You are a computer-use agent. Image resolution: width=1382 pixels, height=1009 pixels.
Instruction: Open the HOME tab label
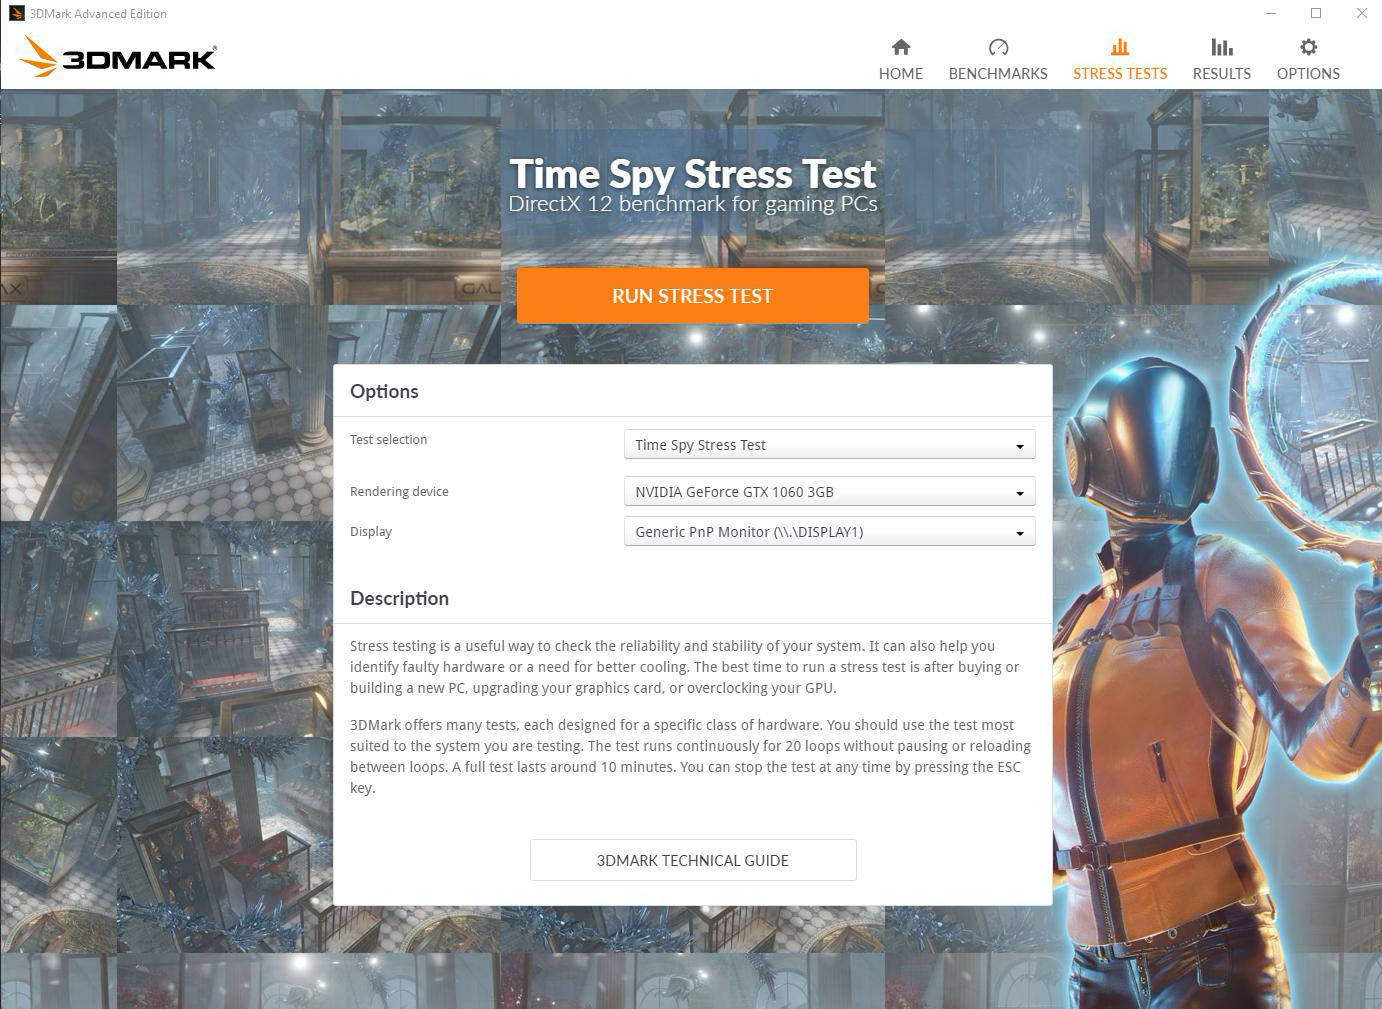[x=901, y=73]
